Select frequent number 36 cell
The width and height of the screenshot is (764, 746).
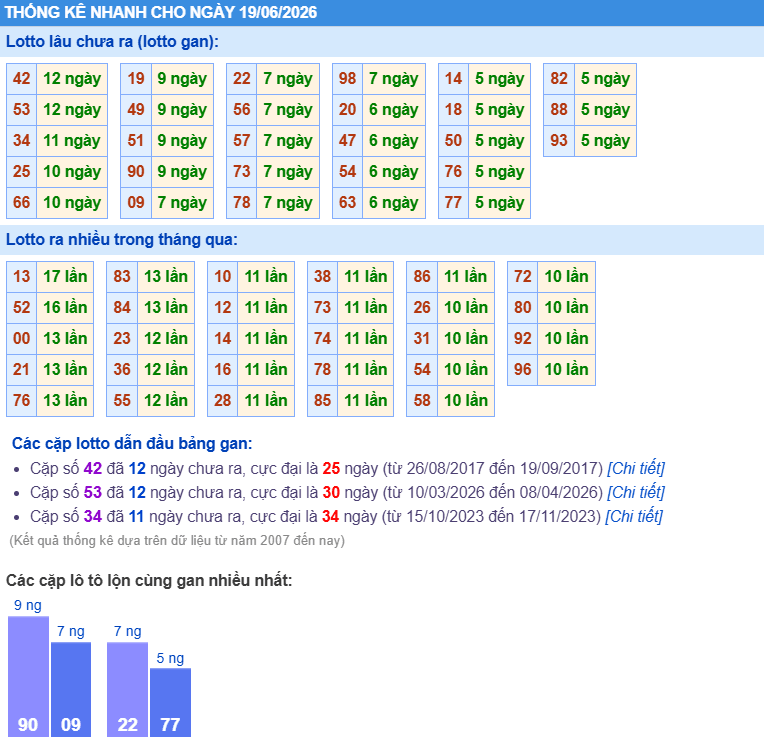[122, 369]
